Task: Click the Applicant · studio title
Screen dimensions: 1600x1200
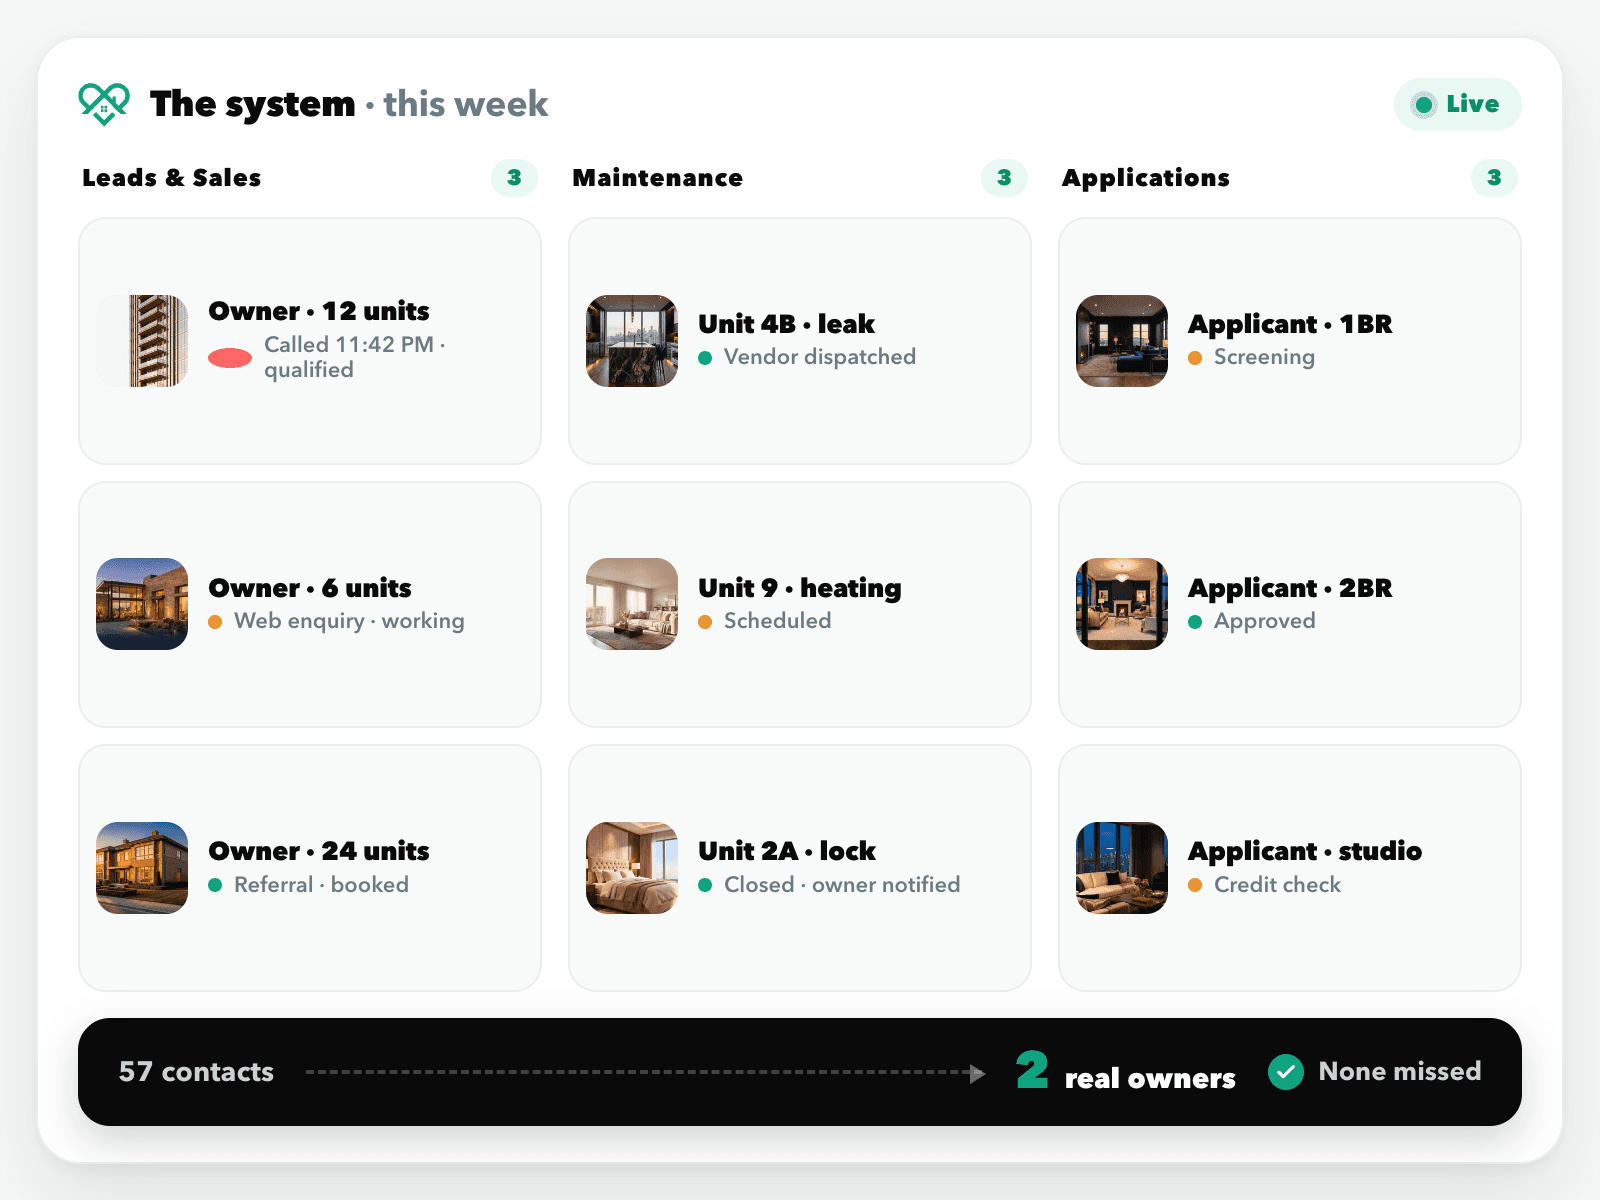Action: coord(1305,851)
